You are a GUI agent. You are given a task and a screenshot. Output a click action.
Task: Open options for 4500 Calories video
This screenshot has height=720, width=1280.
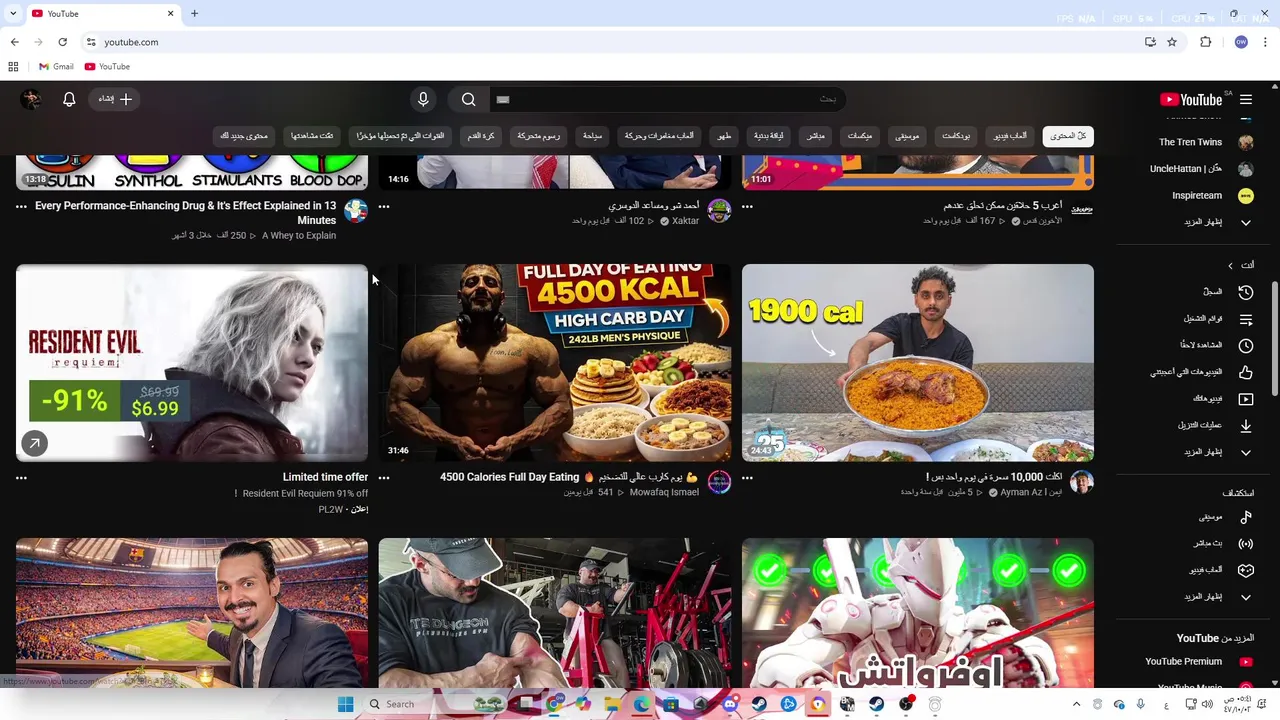384,478
